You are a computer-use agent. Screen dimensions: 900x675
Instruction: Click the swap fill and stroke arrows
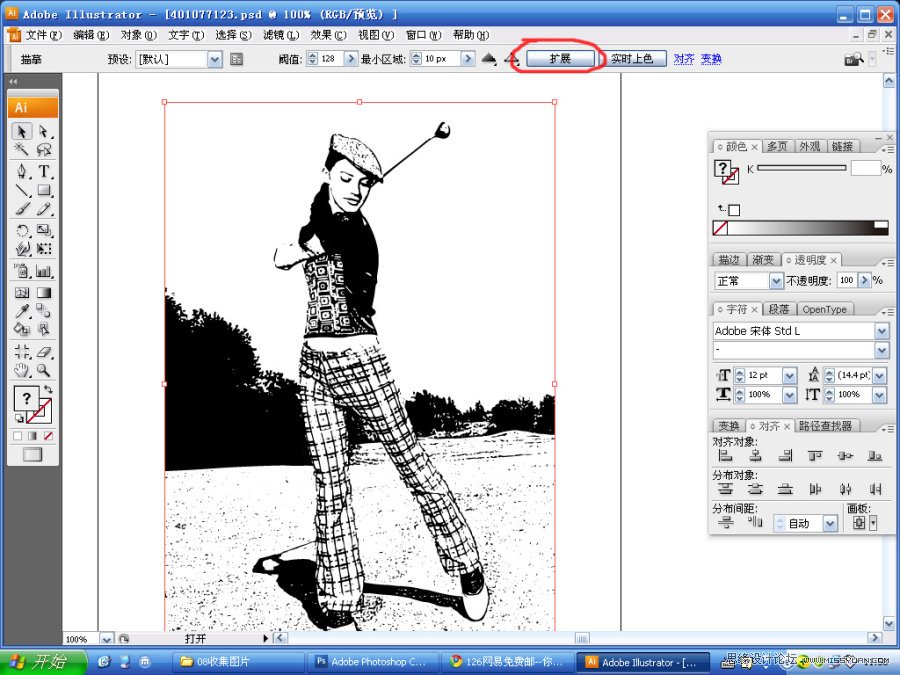pos(47,390)
